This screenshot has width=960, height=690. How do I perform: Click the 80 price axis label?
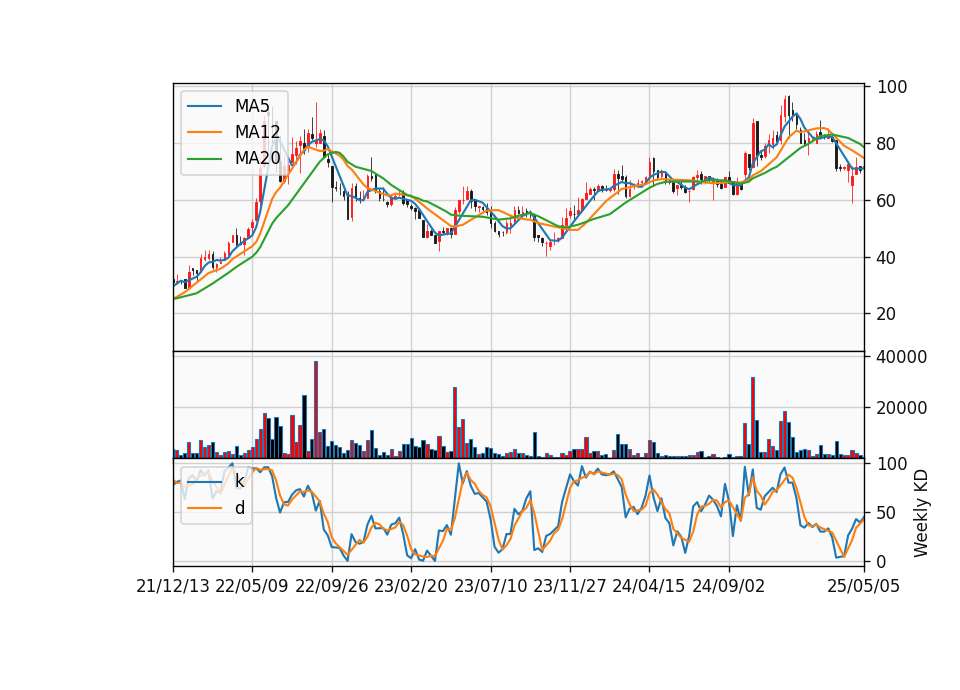point(886,144)
